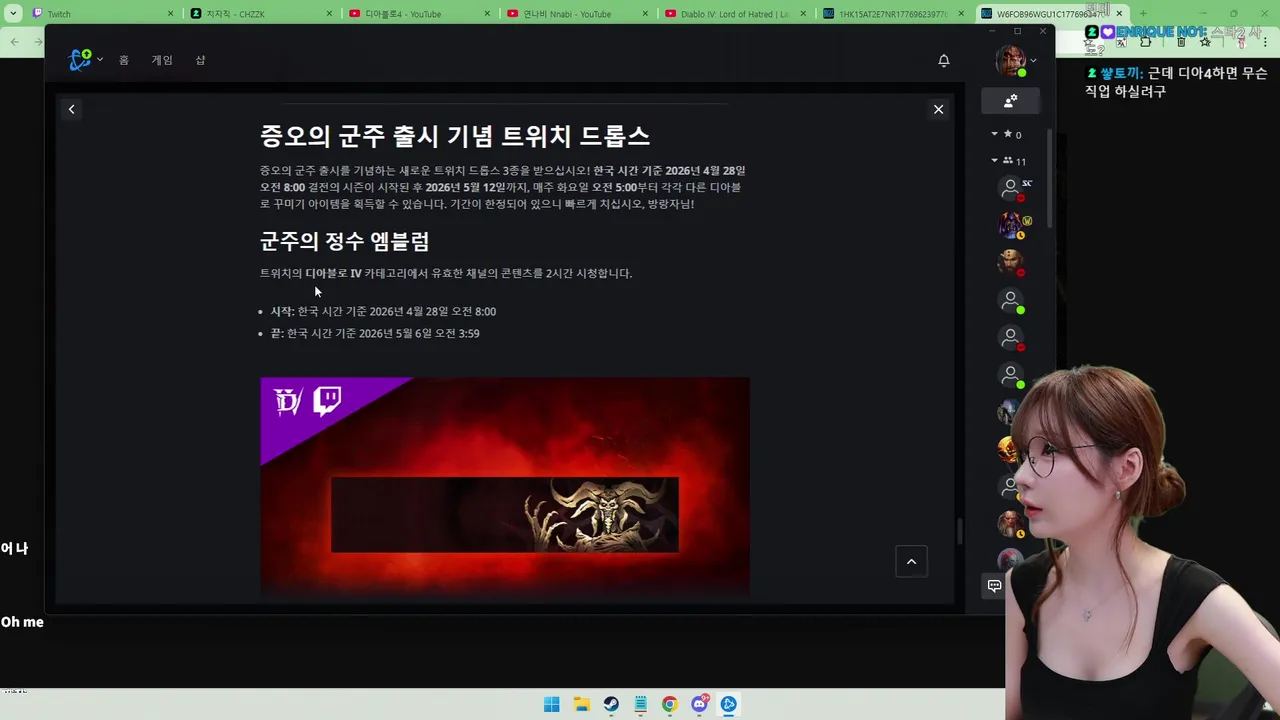The height and width of the screenshot is (720, 1280).
Task: Open new browser tab with plus button
Action: pos(1143,14)
